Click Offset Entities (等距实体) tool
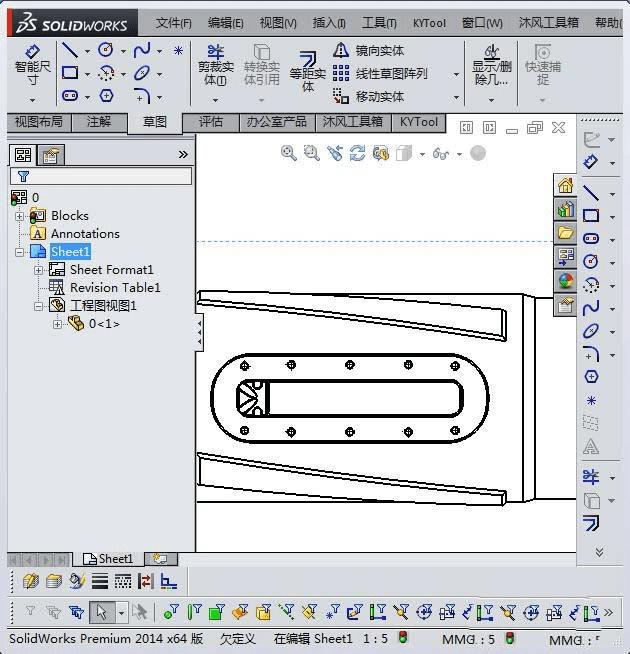Viewport: 630px width, 654px height. point(308,72)
